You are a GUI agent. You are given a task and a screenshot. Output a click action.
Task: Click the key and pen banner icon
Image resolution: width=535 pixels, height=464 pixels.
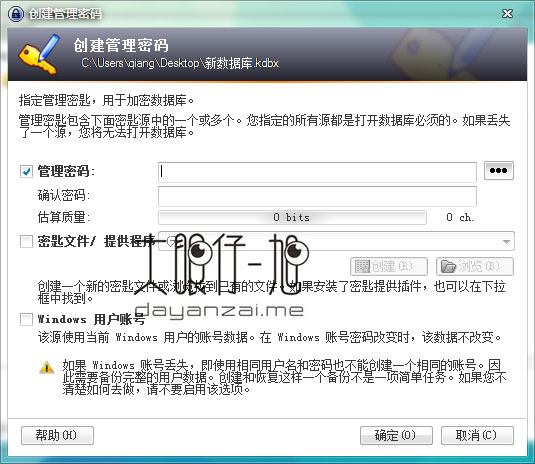point(39,54)
